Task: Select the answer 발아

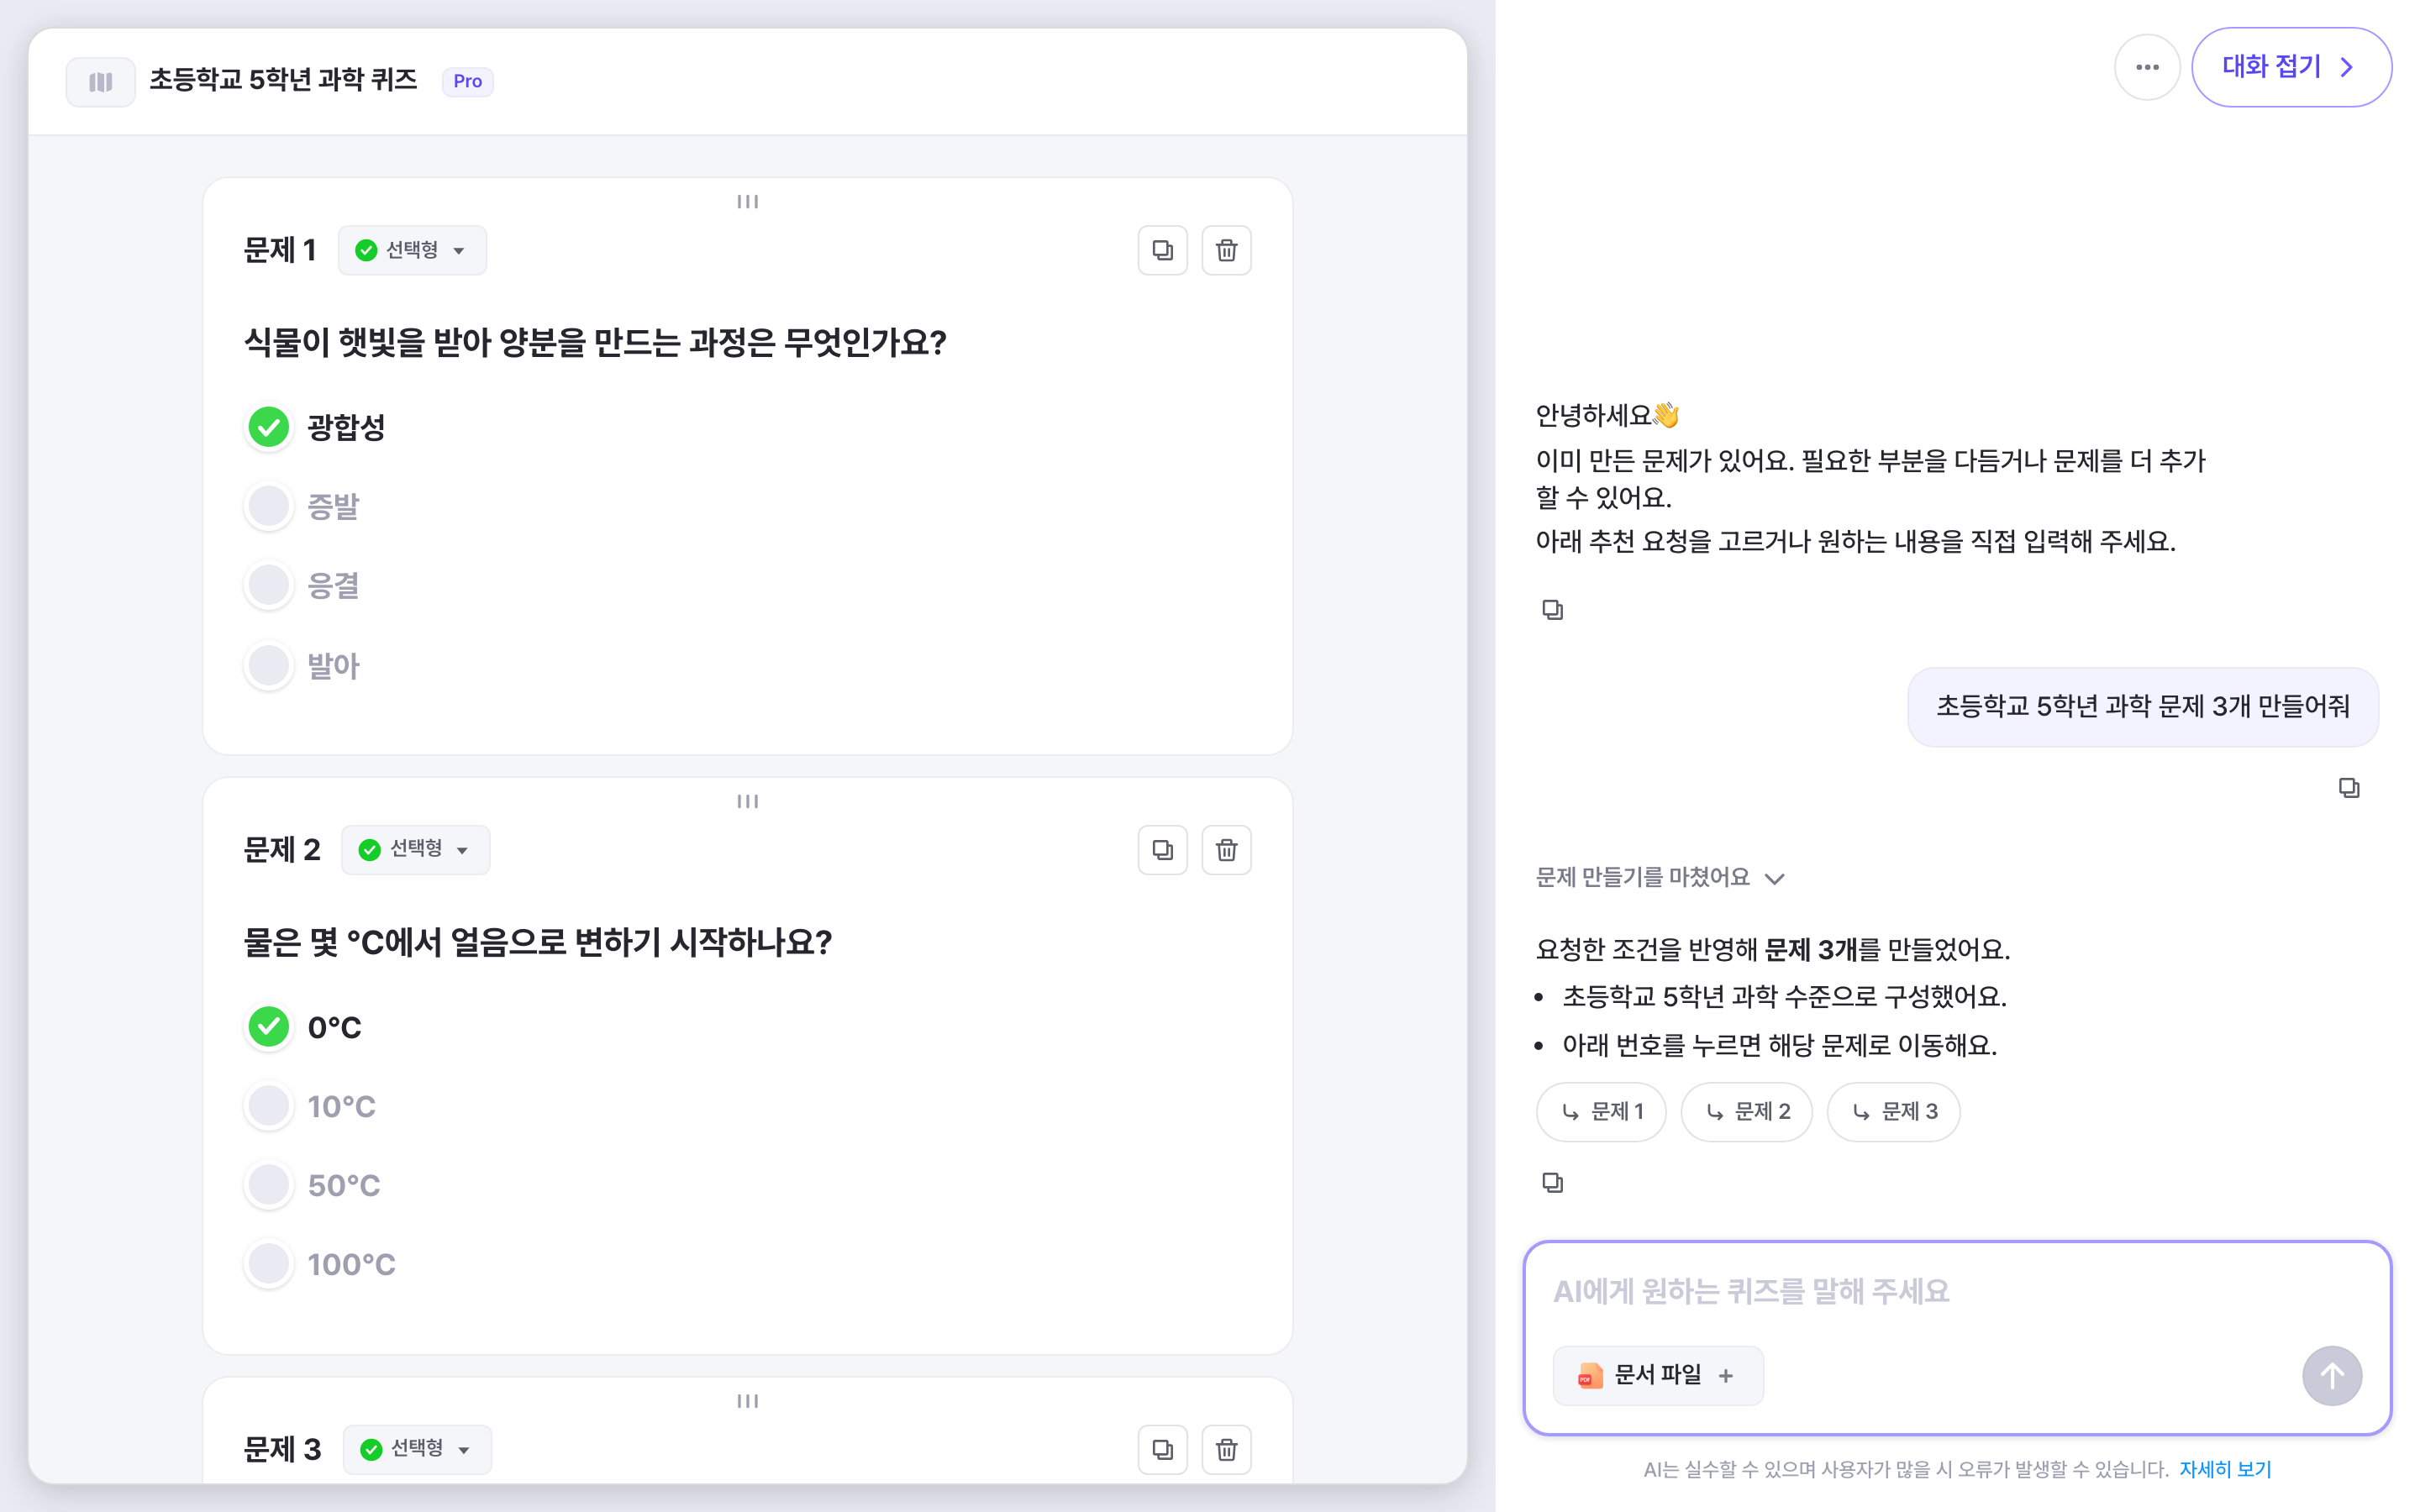Action: [269, 665]
